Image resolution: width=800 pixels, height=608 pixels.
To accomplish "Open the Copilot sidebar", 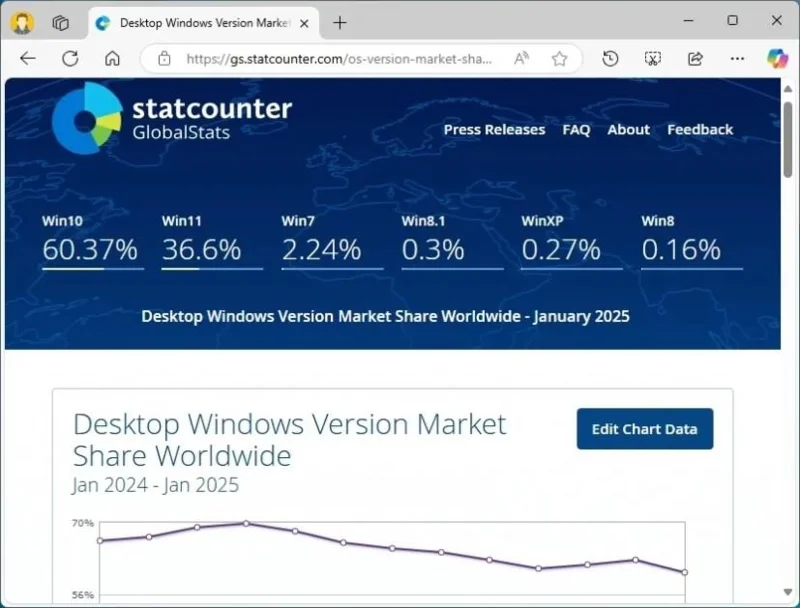I will tap(778, 58).
